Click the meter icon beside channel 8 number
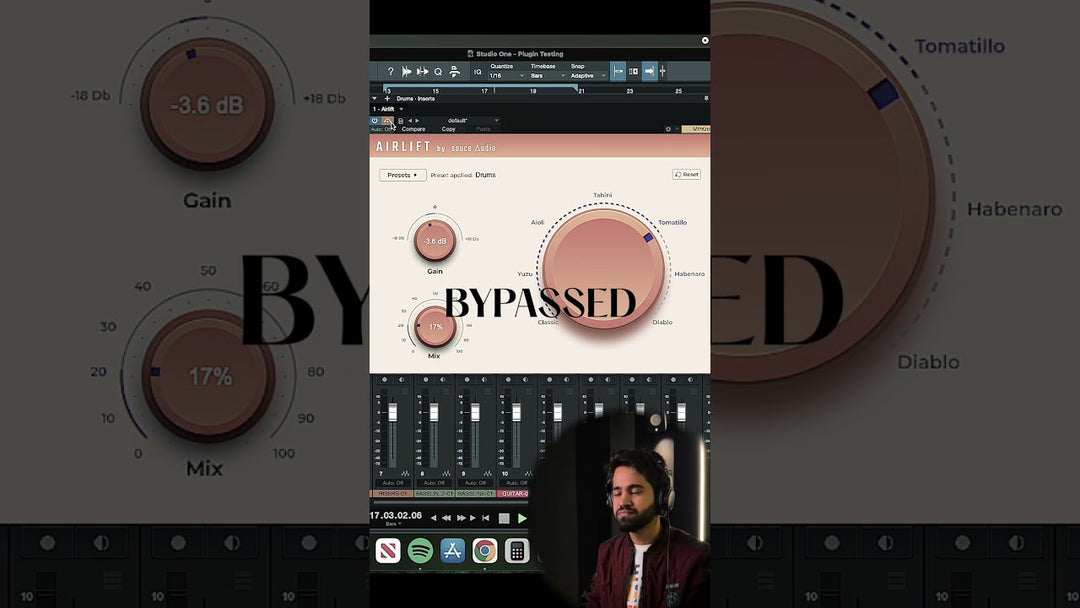The height and width of the screenshot is (608, 1080). pyautogui.click(x=446, y=473)
